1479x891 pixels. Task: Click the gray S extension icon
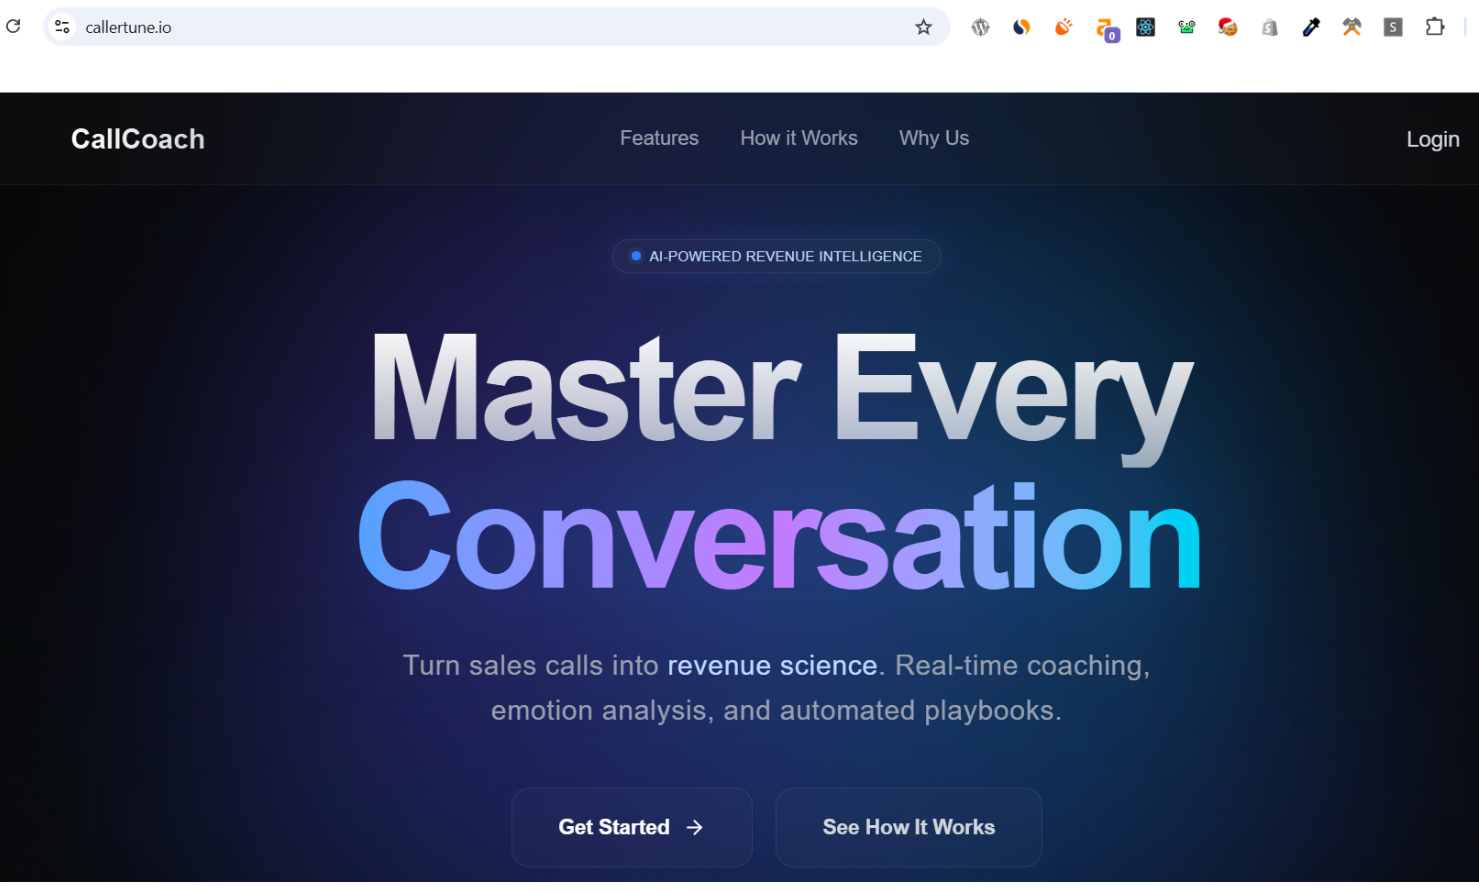(1392, 27)
